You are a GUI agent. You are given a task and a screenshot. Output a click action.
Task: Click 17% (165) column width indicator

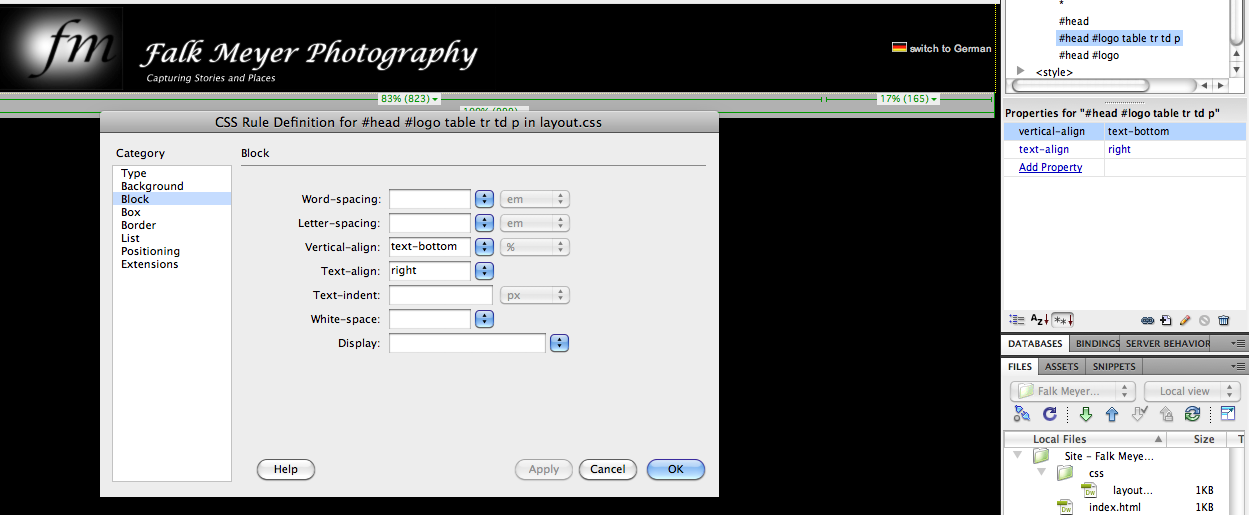[x=908, y=99]
